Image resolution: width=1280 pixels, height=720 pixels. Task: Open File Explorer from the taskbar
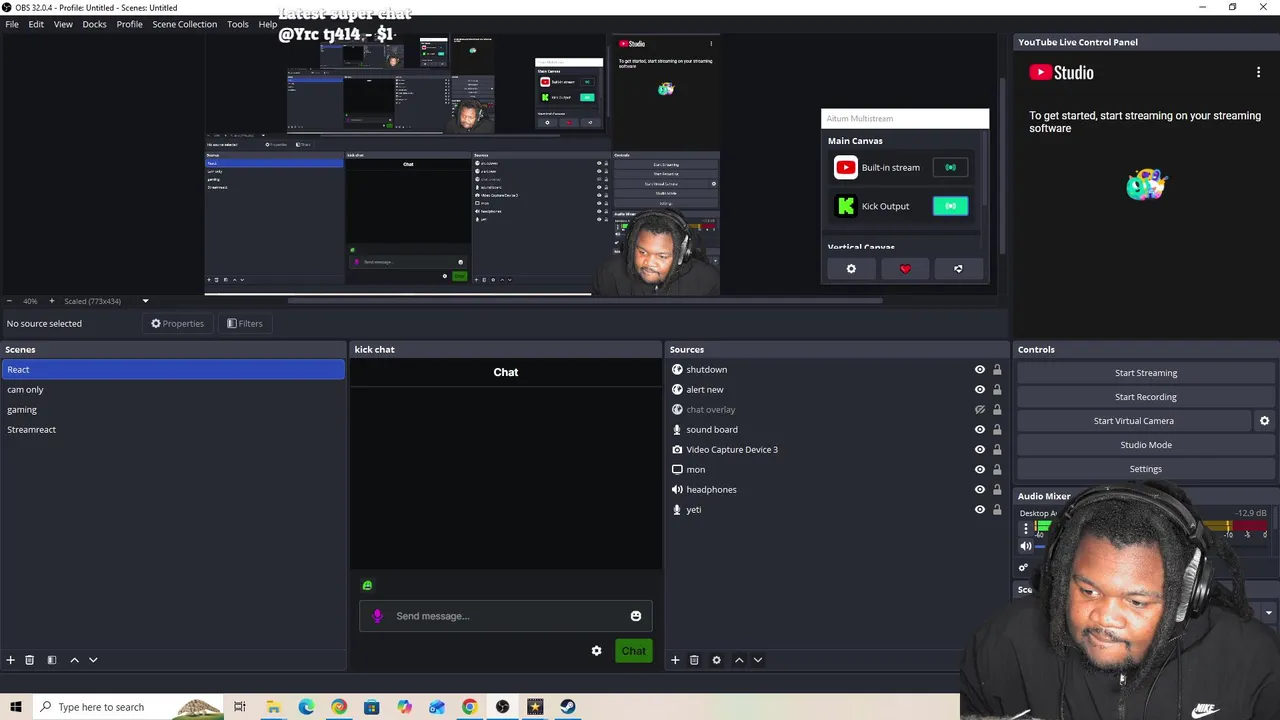pyautogui.click(x=273, y=707)
